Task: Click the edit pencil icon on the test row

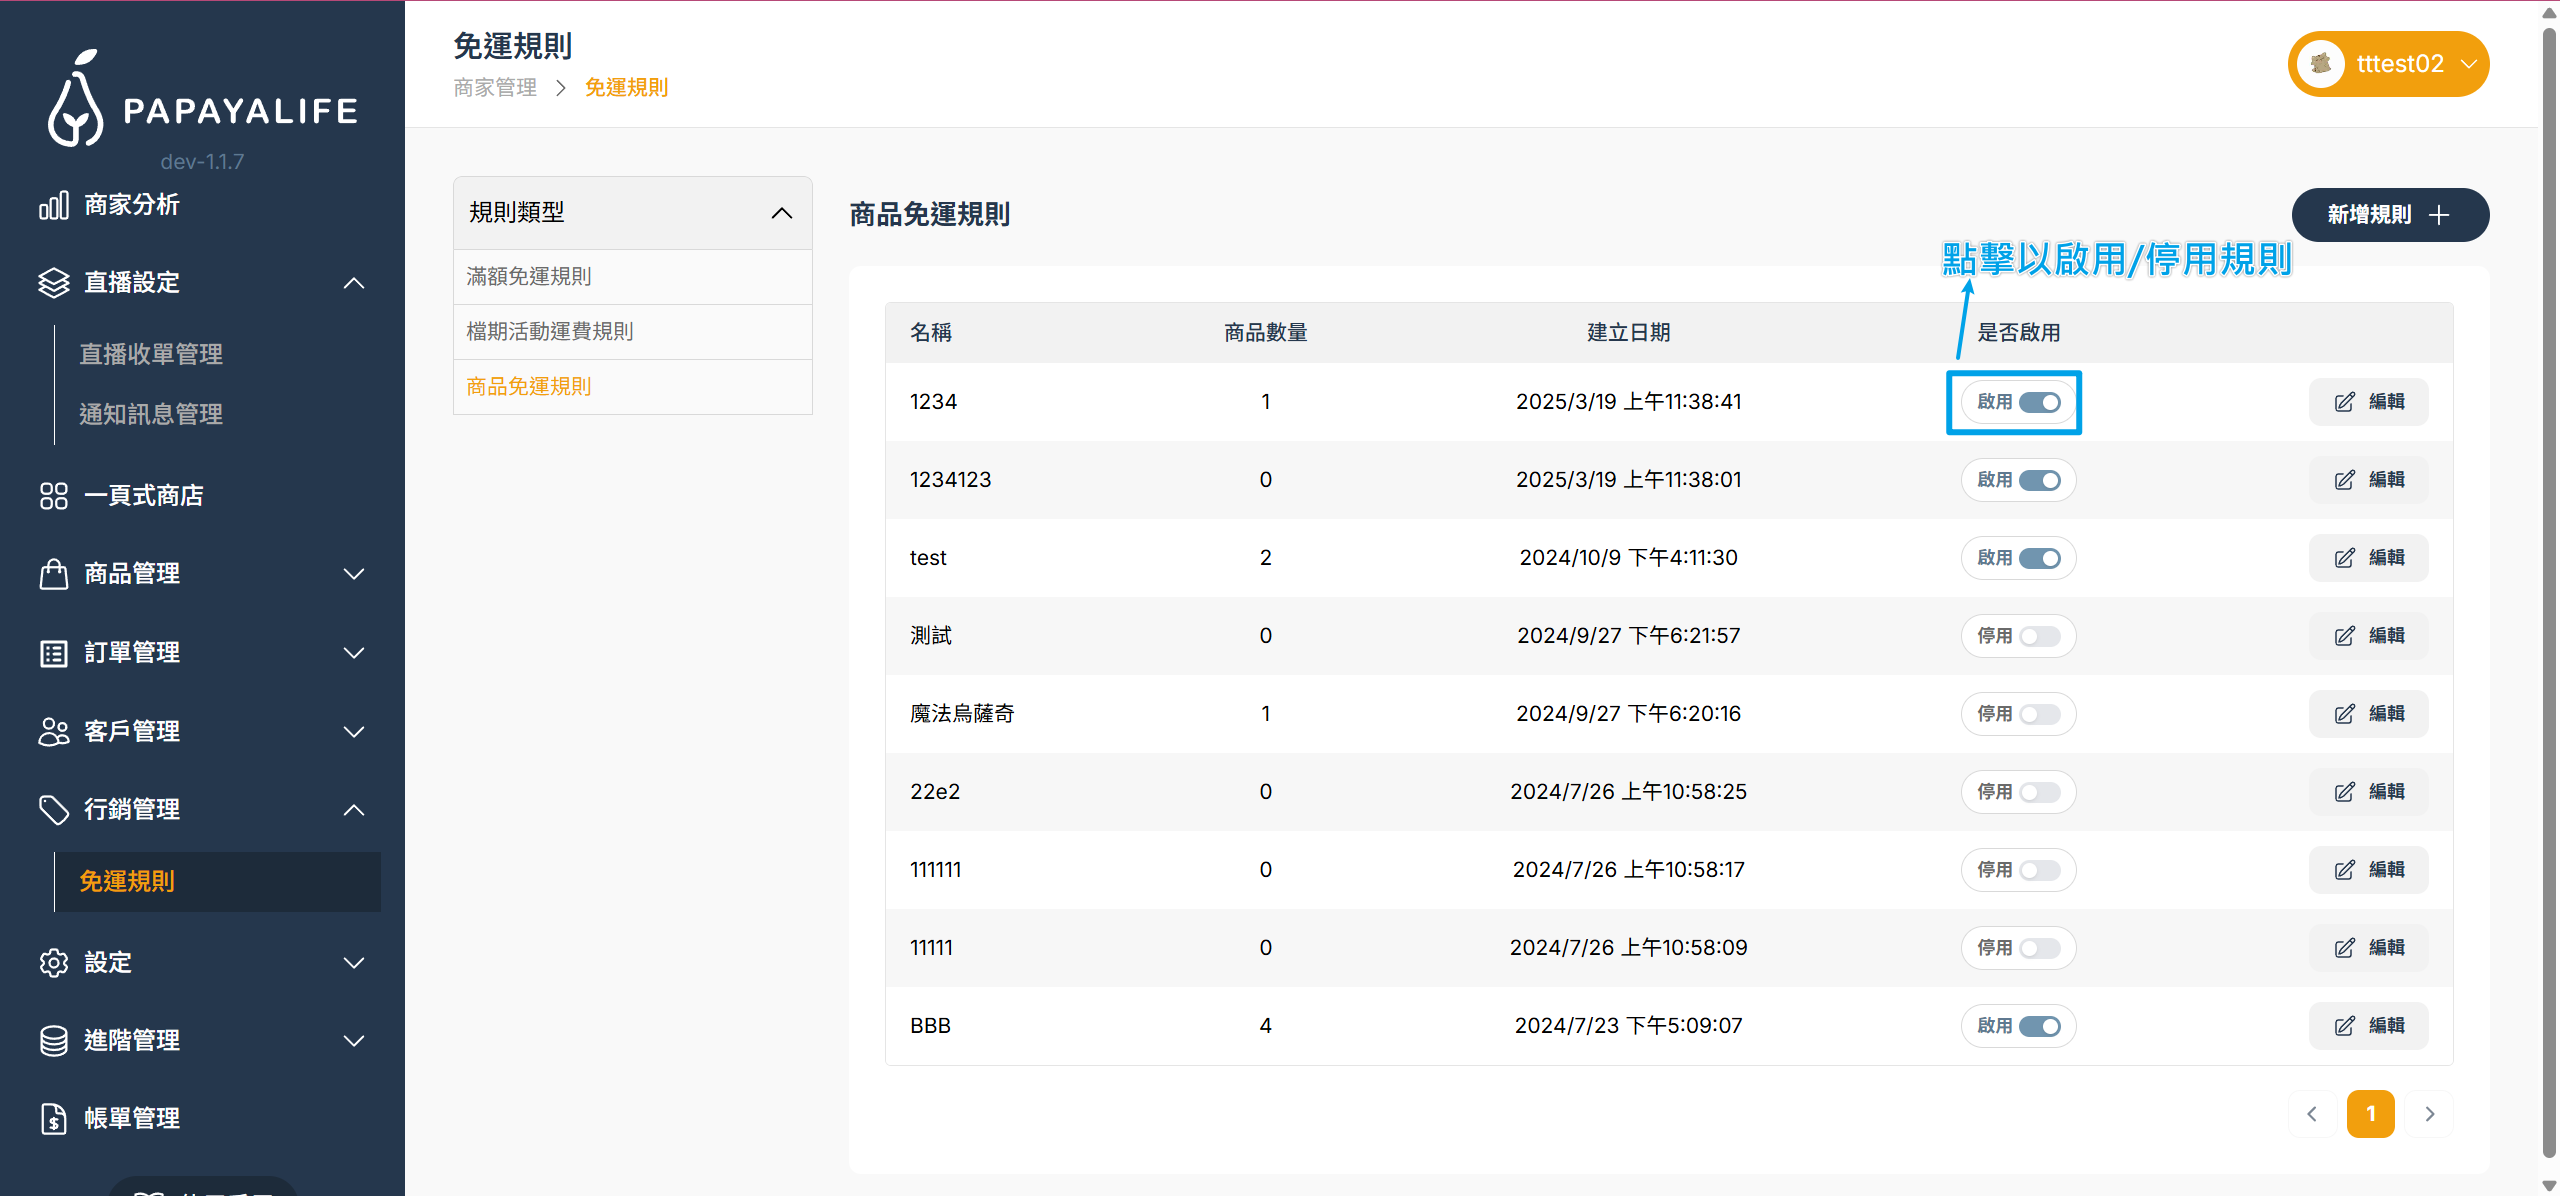Action: point(2345,557)
